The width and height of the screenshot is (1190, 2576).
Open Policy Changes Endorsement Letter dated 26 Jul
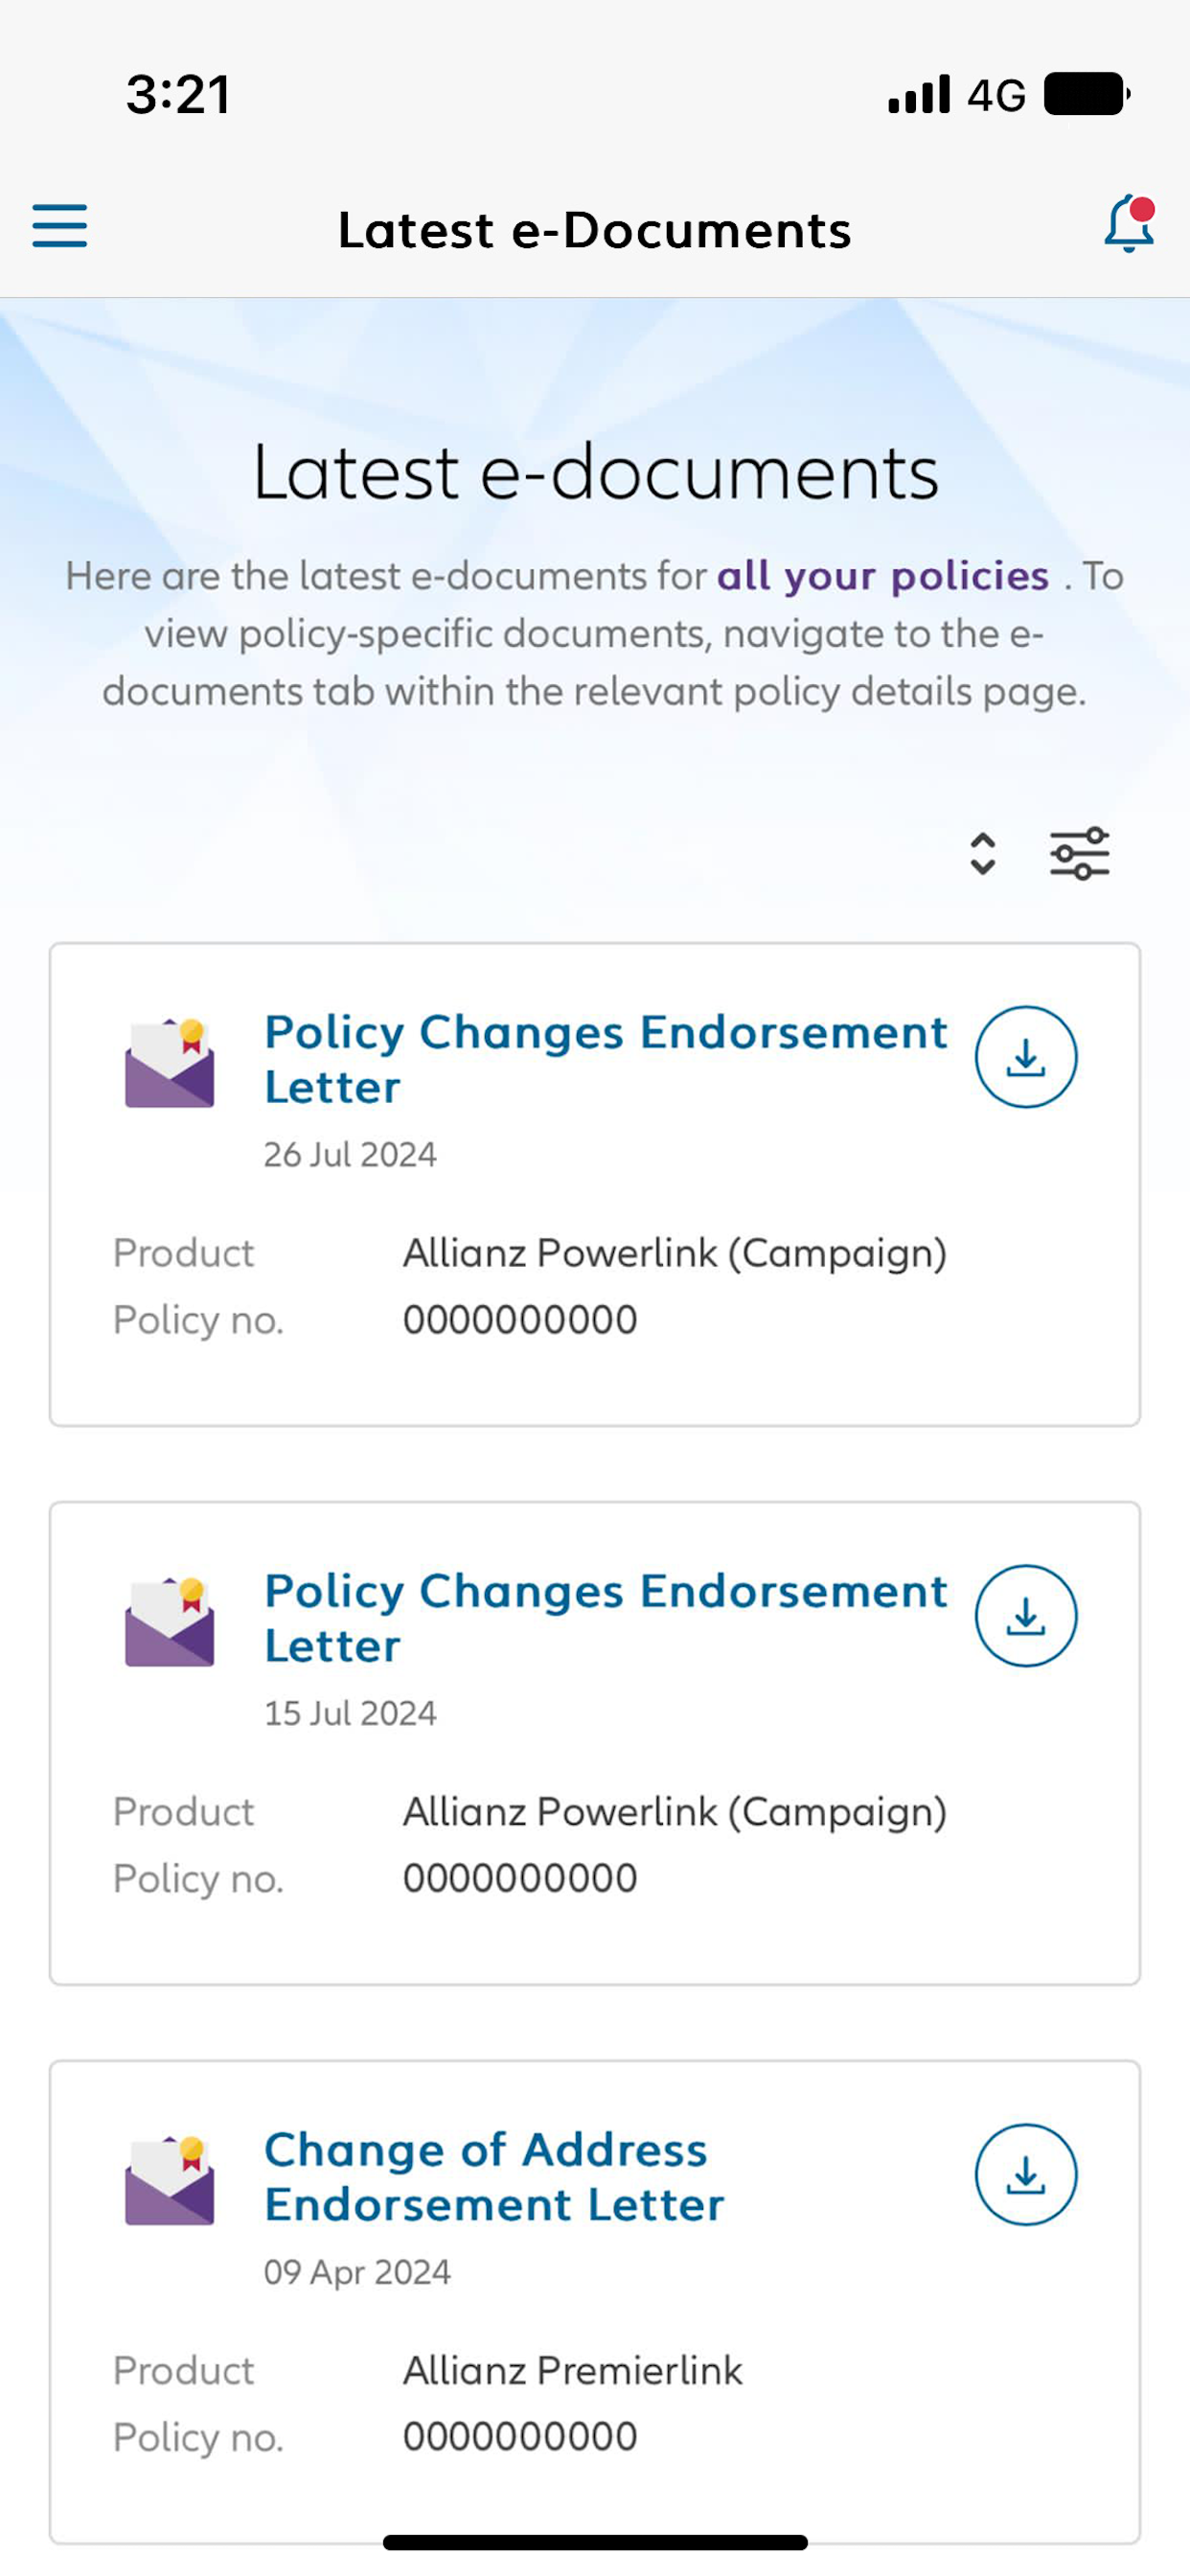point(605,1059)
